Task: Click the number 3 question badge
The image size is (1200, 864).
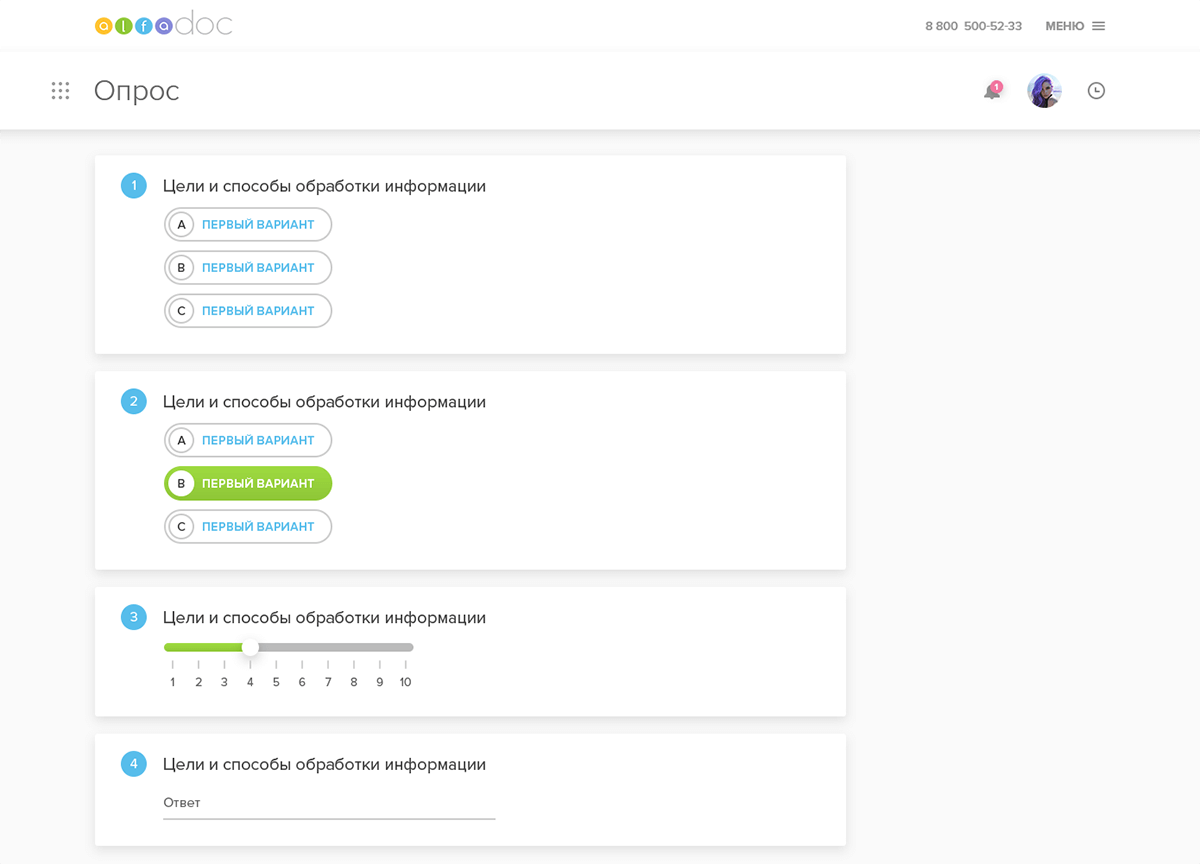Action: 134,618
